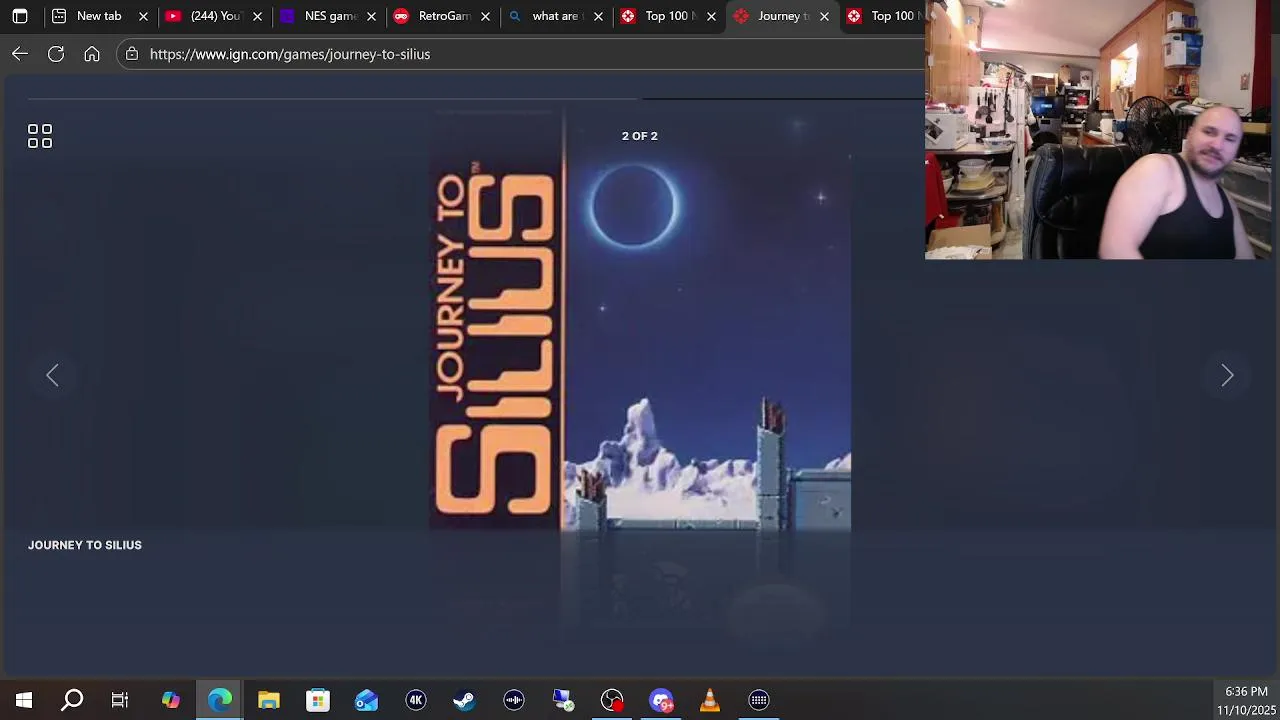
Task: Close the New tab tab
Action: (x=143, y=16)
